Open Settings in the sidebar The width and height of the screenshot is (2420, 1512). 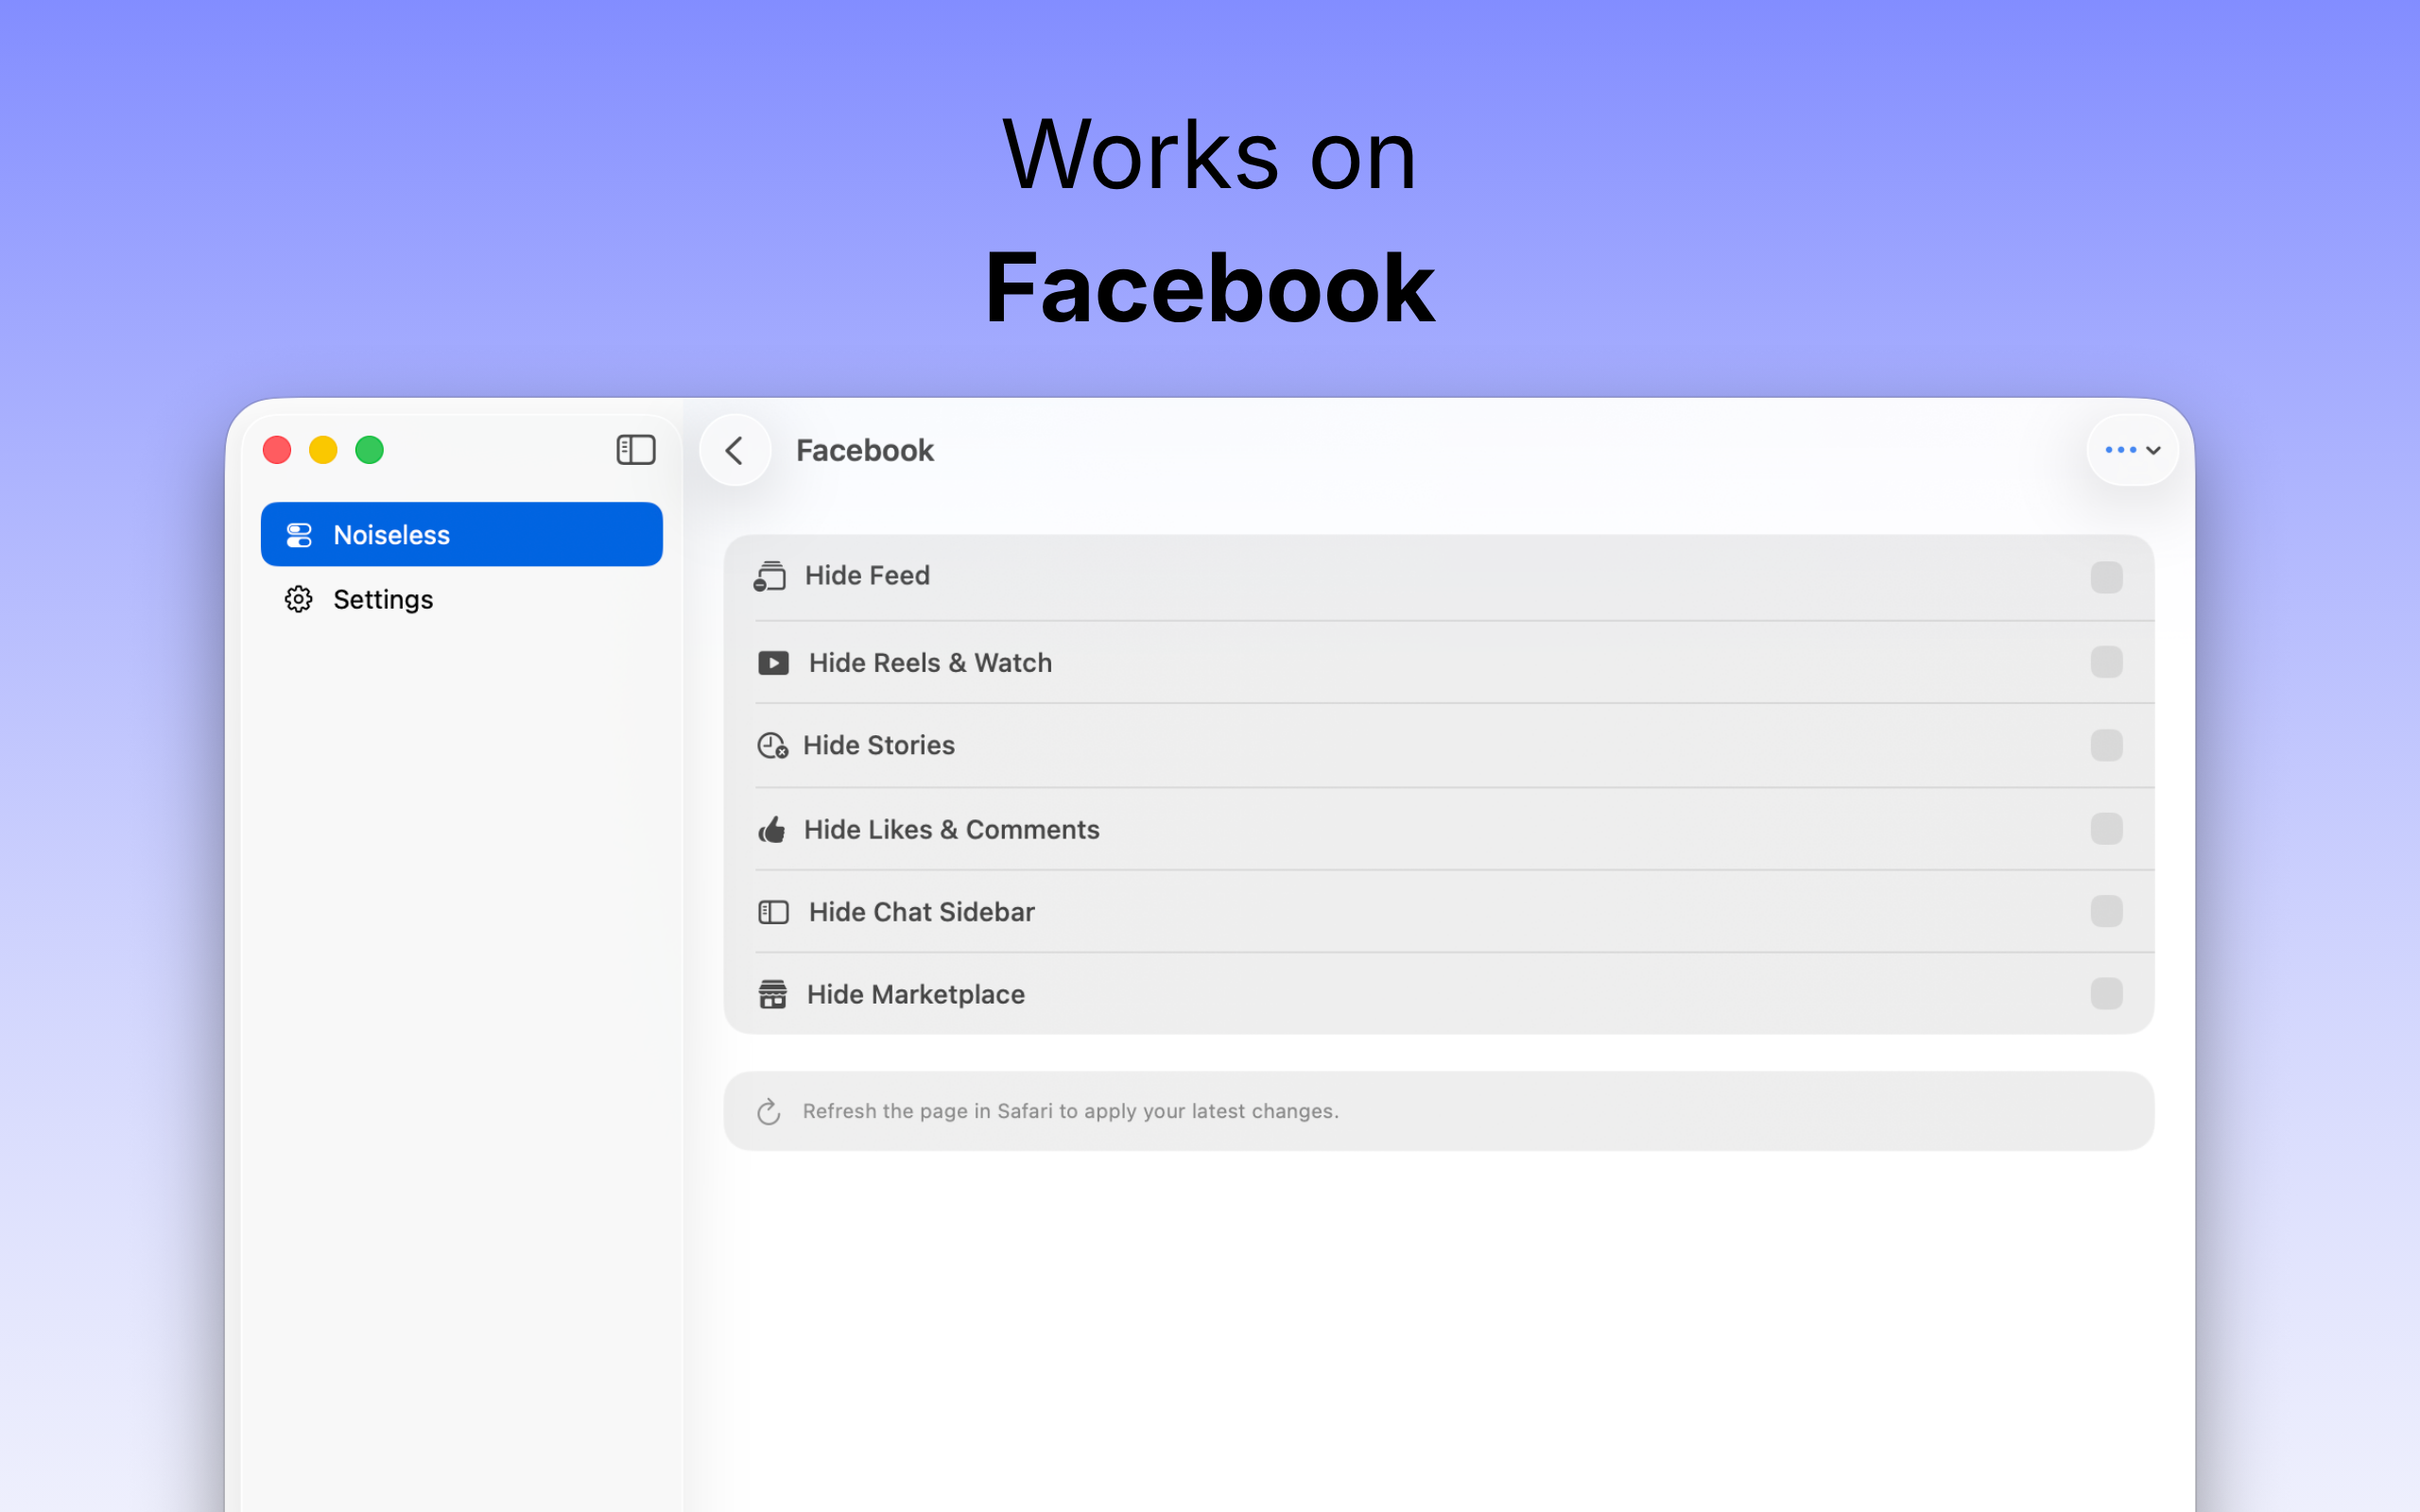pos(461,599)
